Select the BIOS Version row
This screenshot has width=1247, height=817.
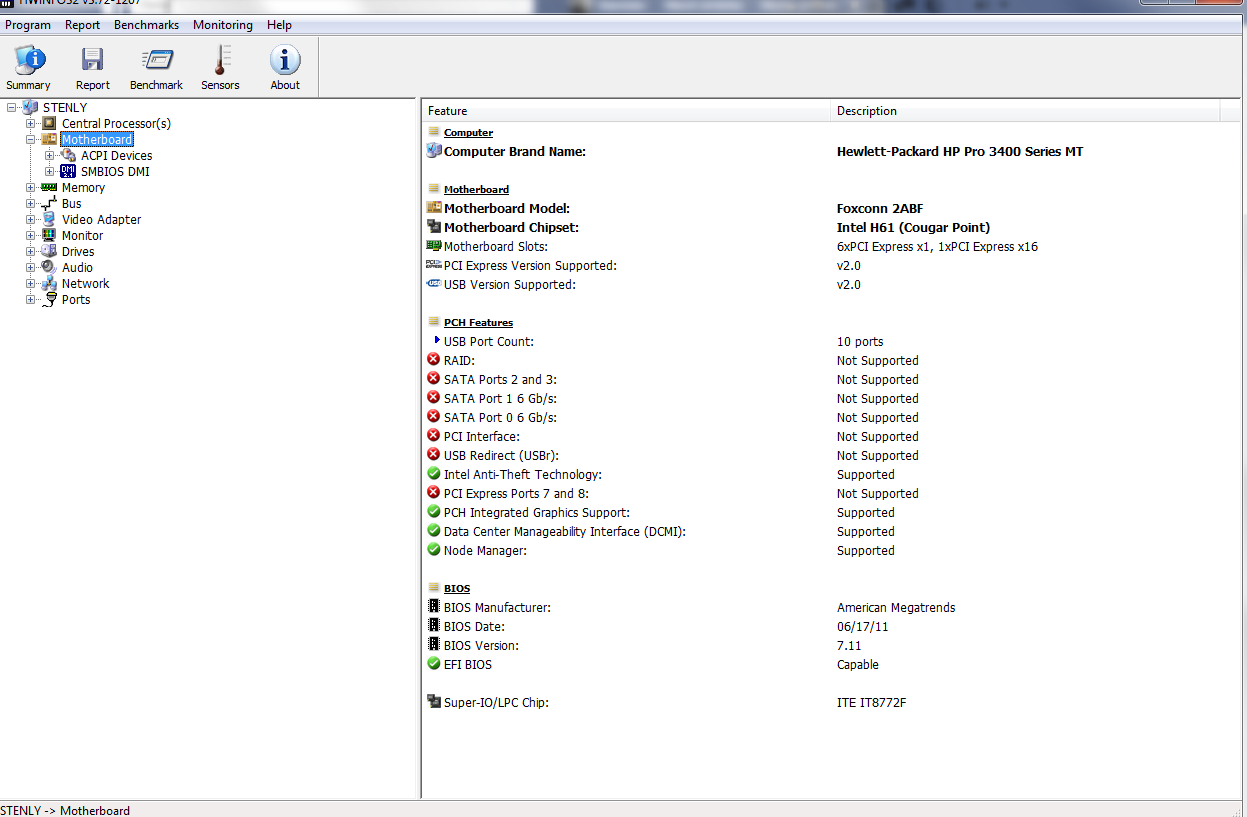tap(833, 645)
